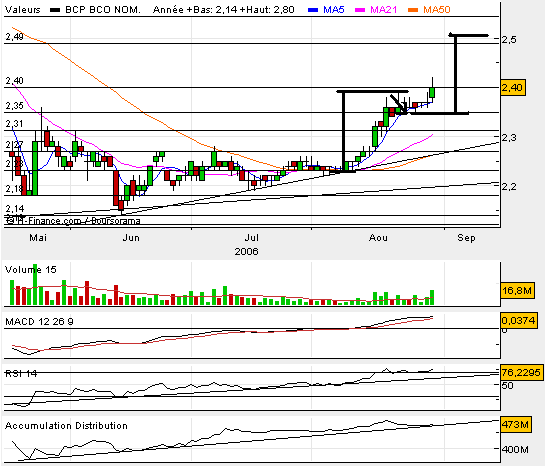Image resolution: width=545 pixels, height=466 pixels.
Task: Click the MA21 magenta legend swatch
Action: pyautogui.click(x=360, y=10)
